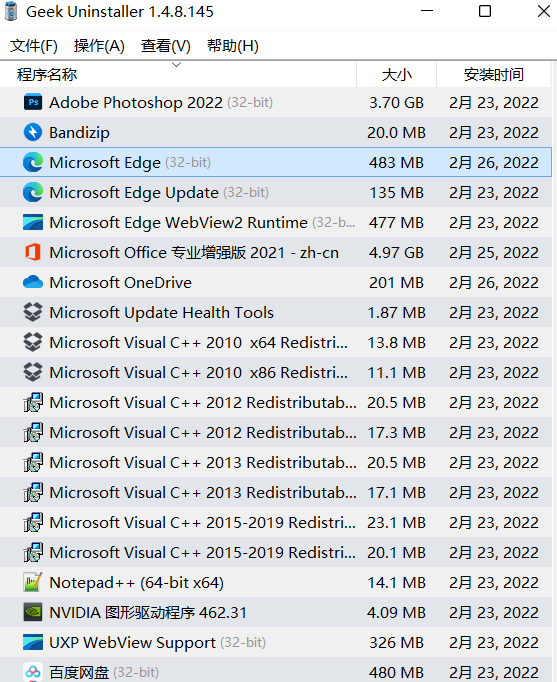
Task: Open the 帮助(H) menu
Action: 233,46
